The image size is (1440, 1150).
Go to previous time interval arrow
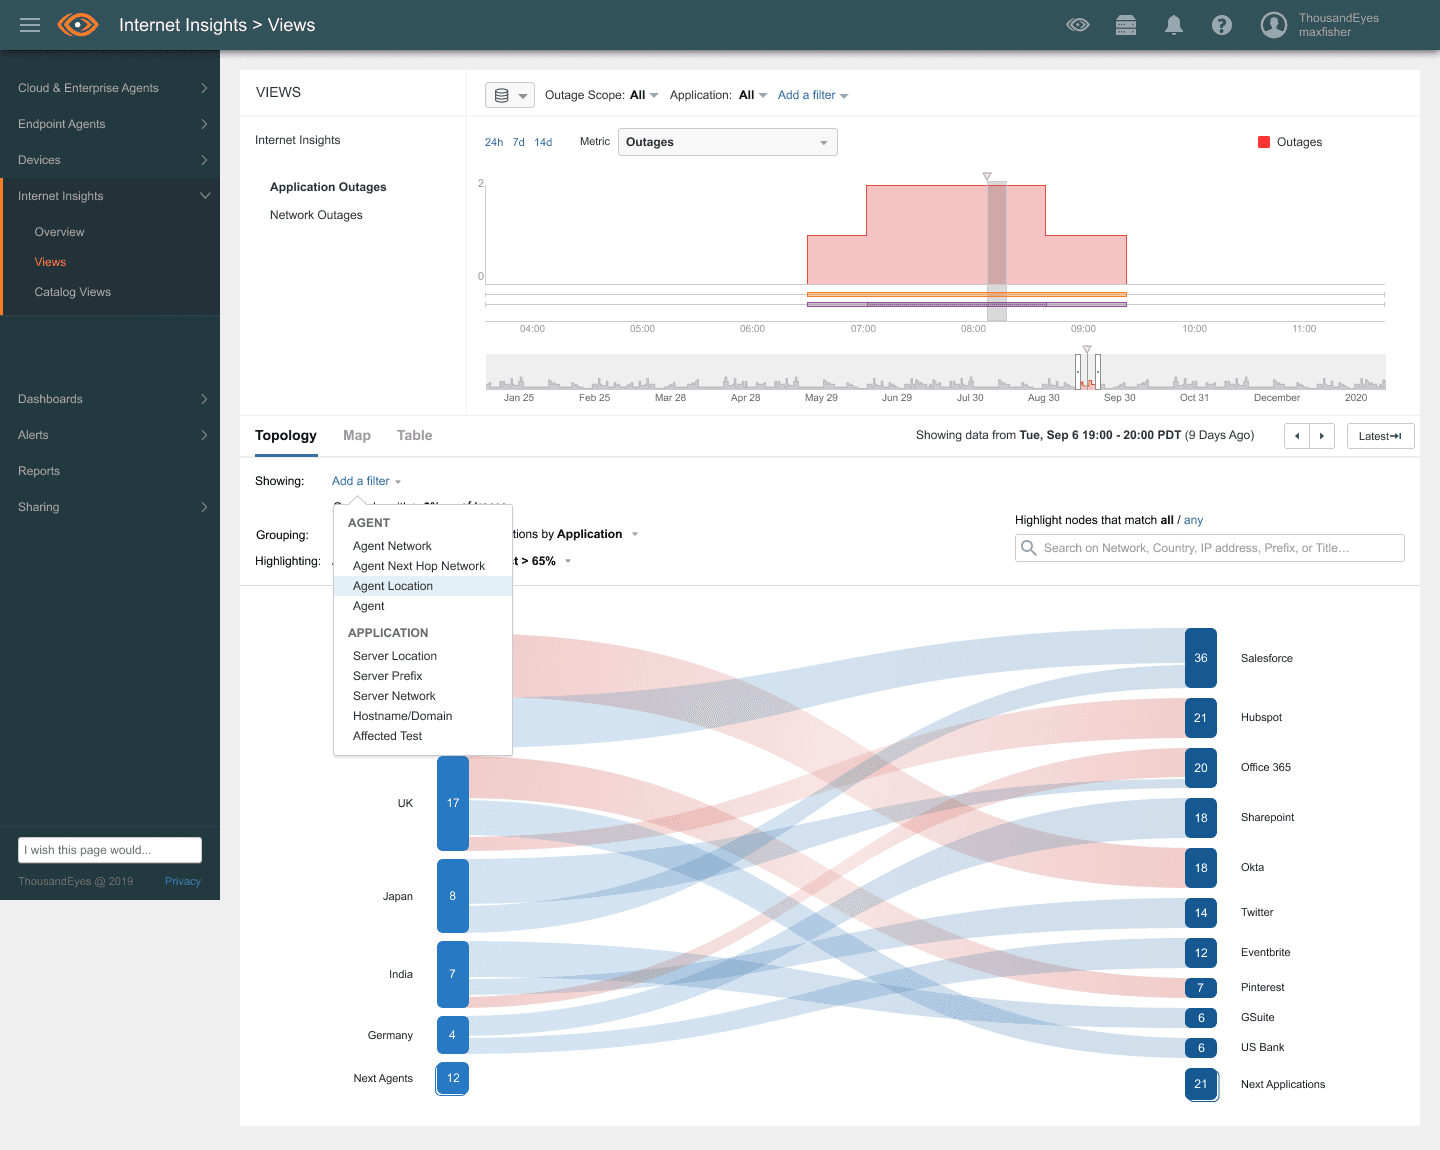(x=1297, y=436)
